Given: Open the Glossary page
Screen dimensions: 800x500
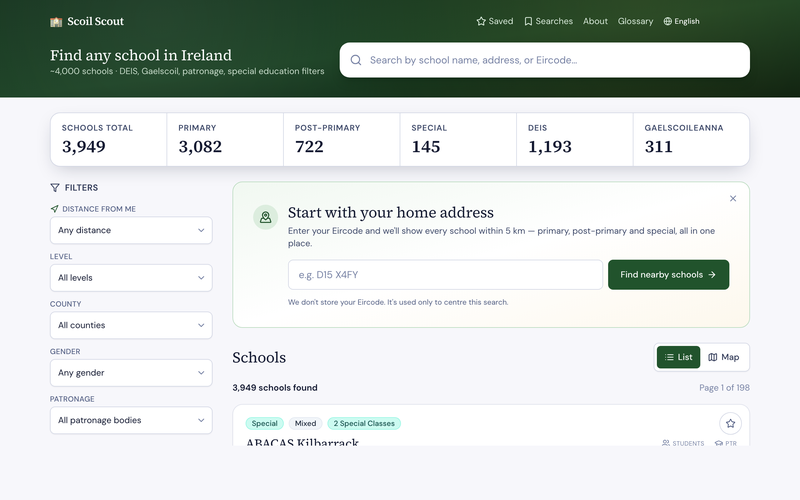Looking at the screenshot, I should pos(635,21).
